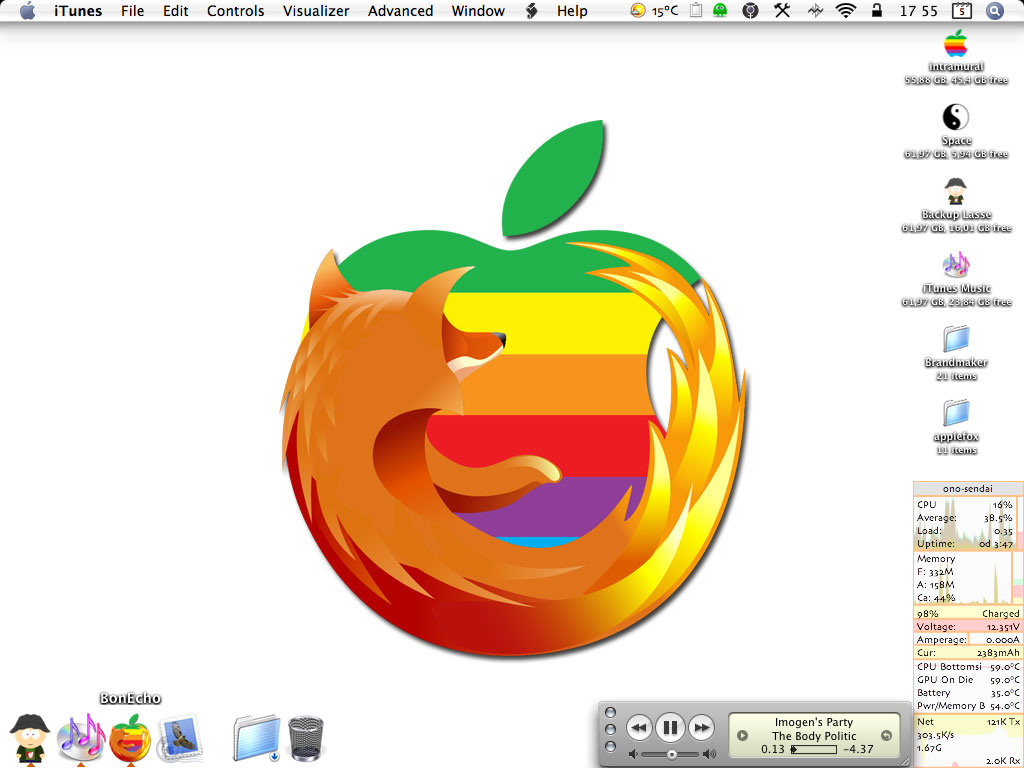Viewport: 1024px width, 768px height.
Task: Click the bottom window button of mini player
Action: [611, 746]
